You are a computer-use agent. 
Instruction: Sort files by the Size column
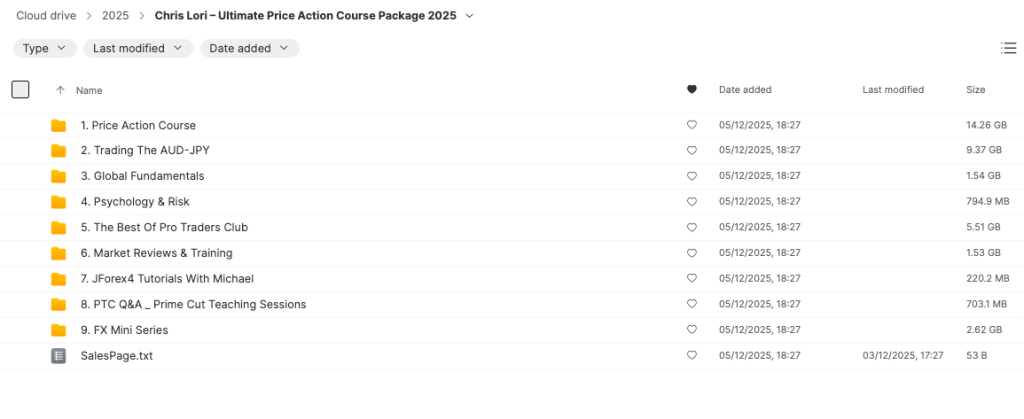tap(975, 90)
